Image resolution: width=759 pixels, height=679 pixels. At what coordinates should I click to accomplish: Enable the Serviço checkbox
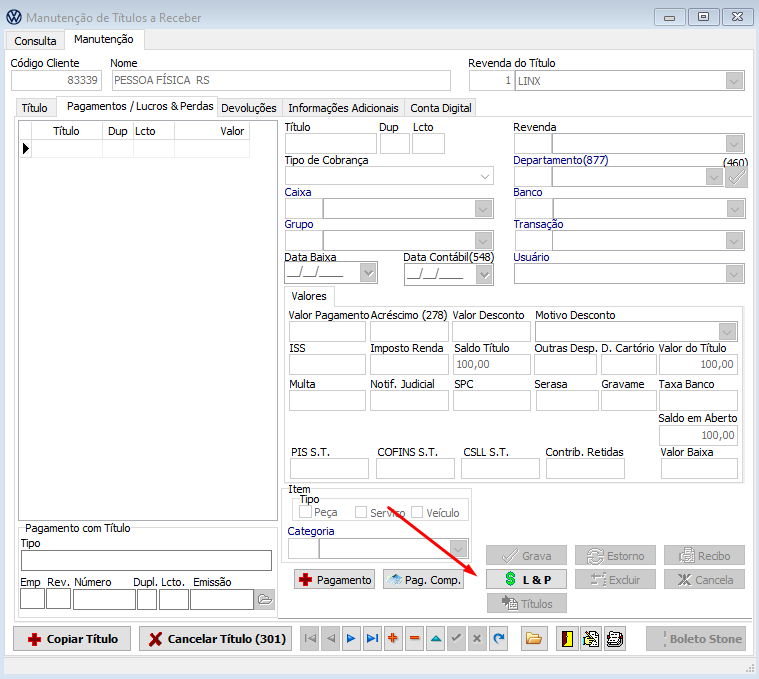pos(362,512)
